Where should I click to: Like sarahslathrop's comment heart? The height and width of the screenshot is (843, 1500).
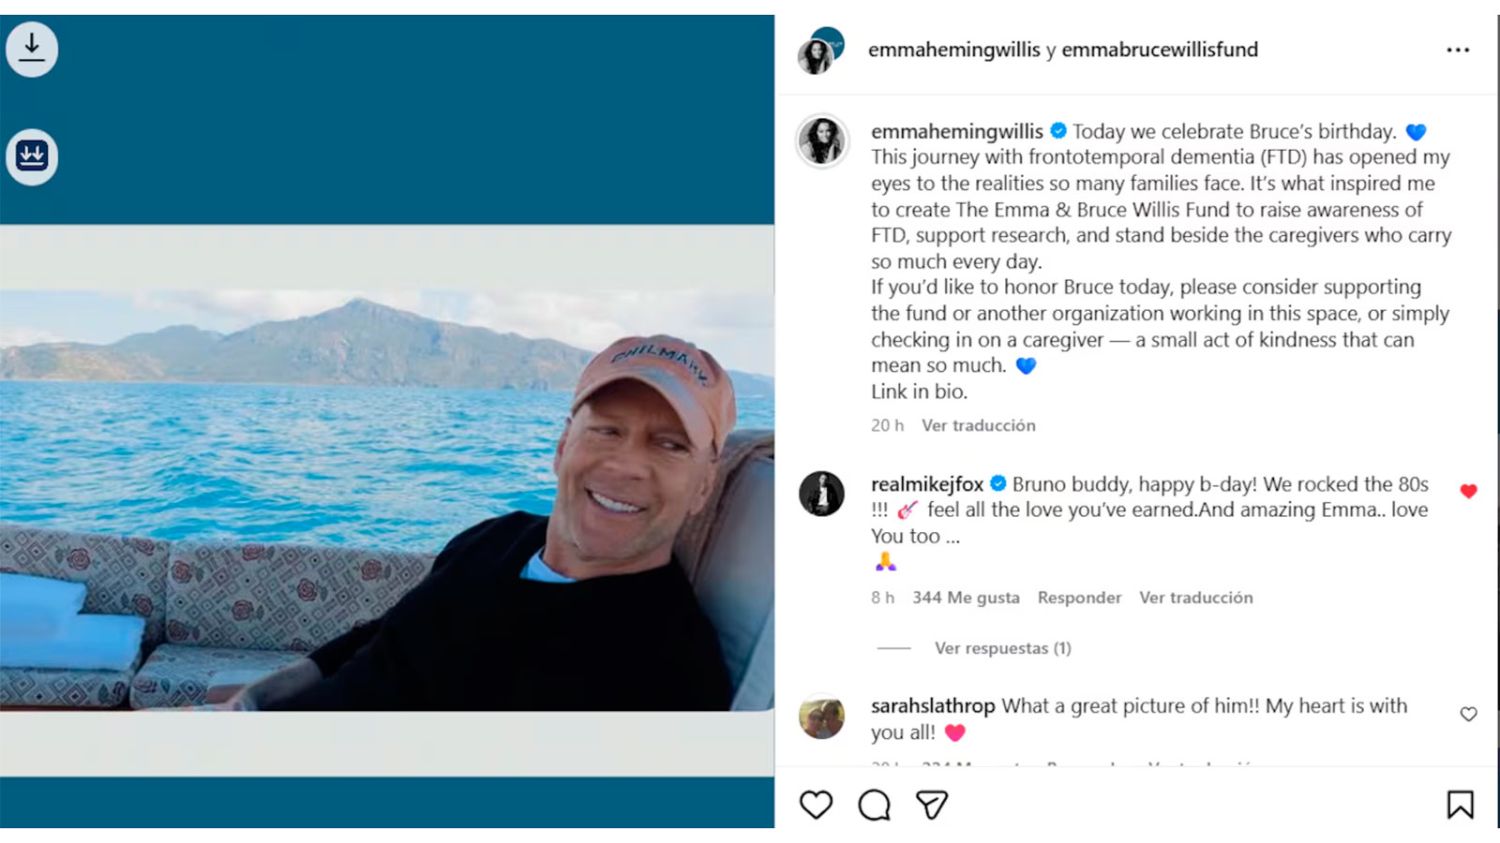(x=1468, y=714)
